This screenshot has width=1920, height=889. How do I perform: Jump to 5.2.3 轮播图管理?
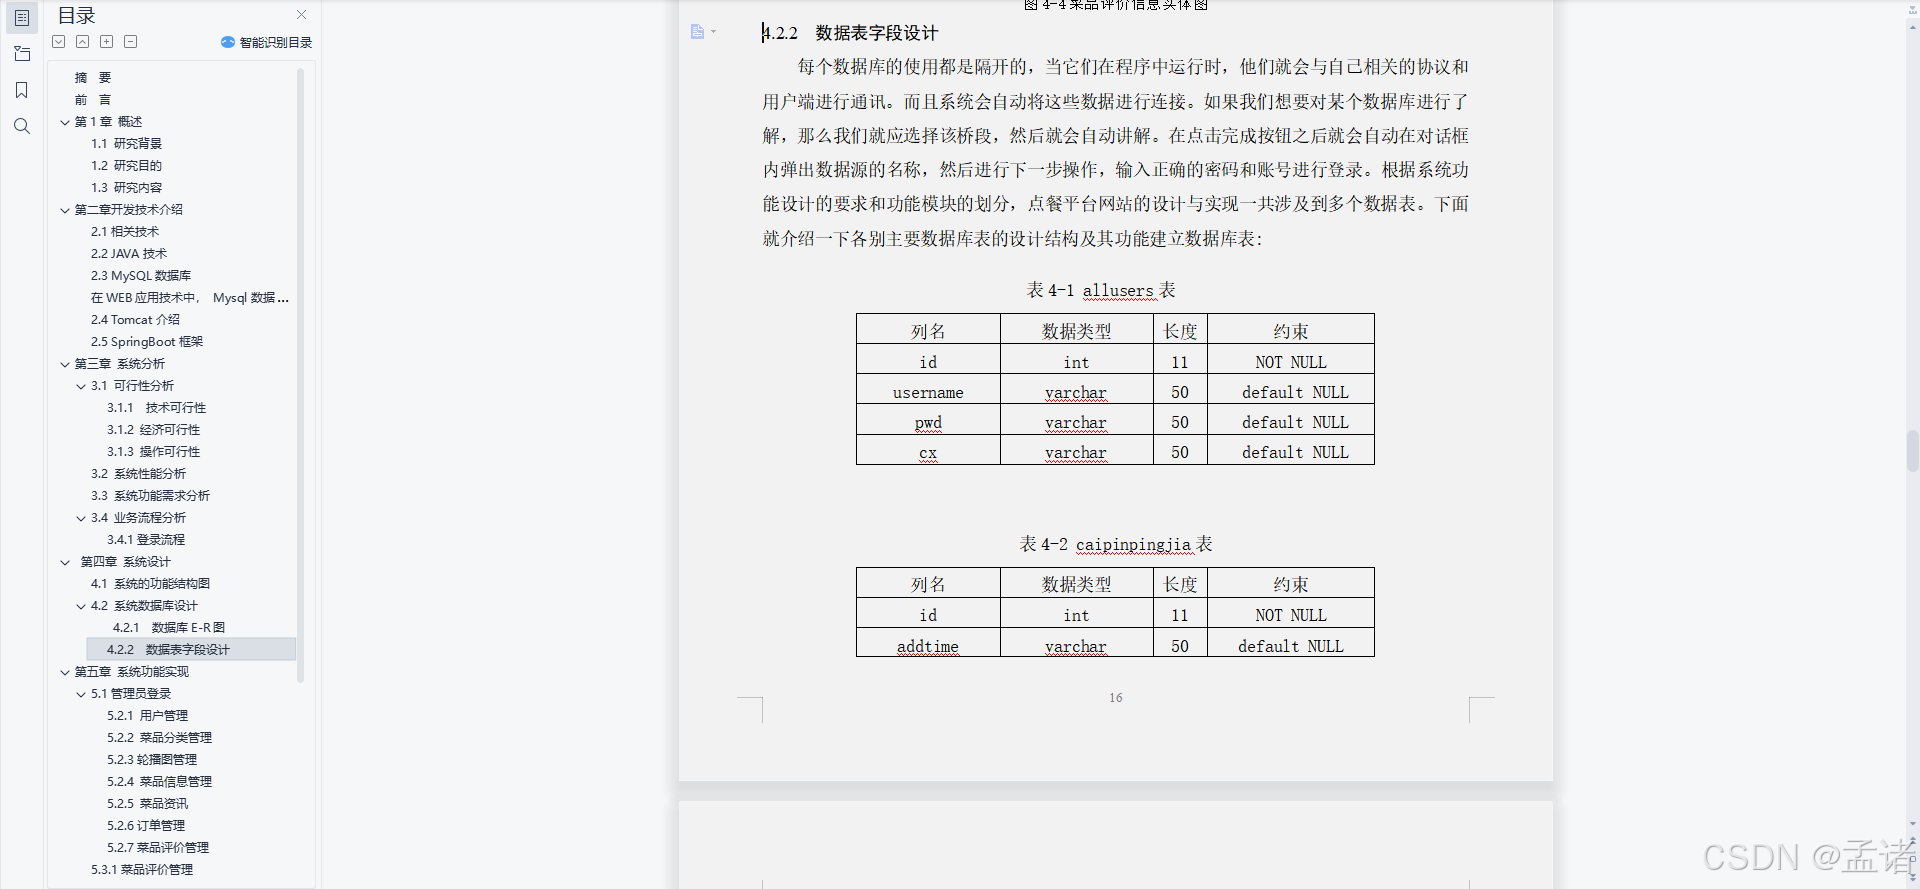click(152, 760)
